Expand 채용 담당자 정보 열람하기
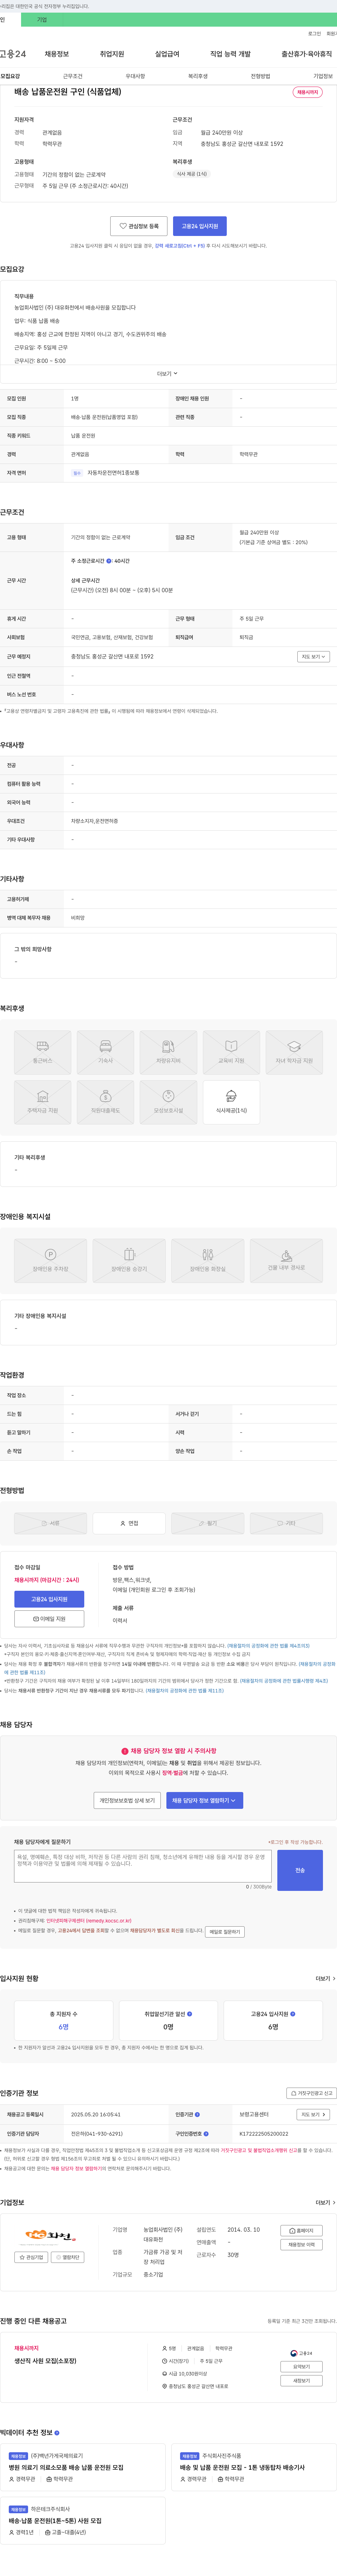Screen dimensions: 337x2576 (x=205, y=1800)
